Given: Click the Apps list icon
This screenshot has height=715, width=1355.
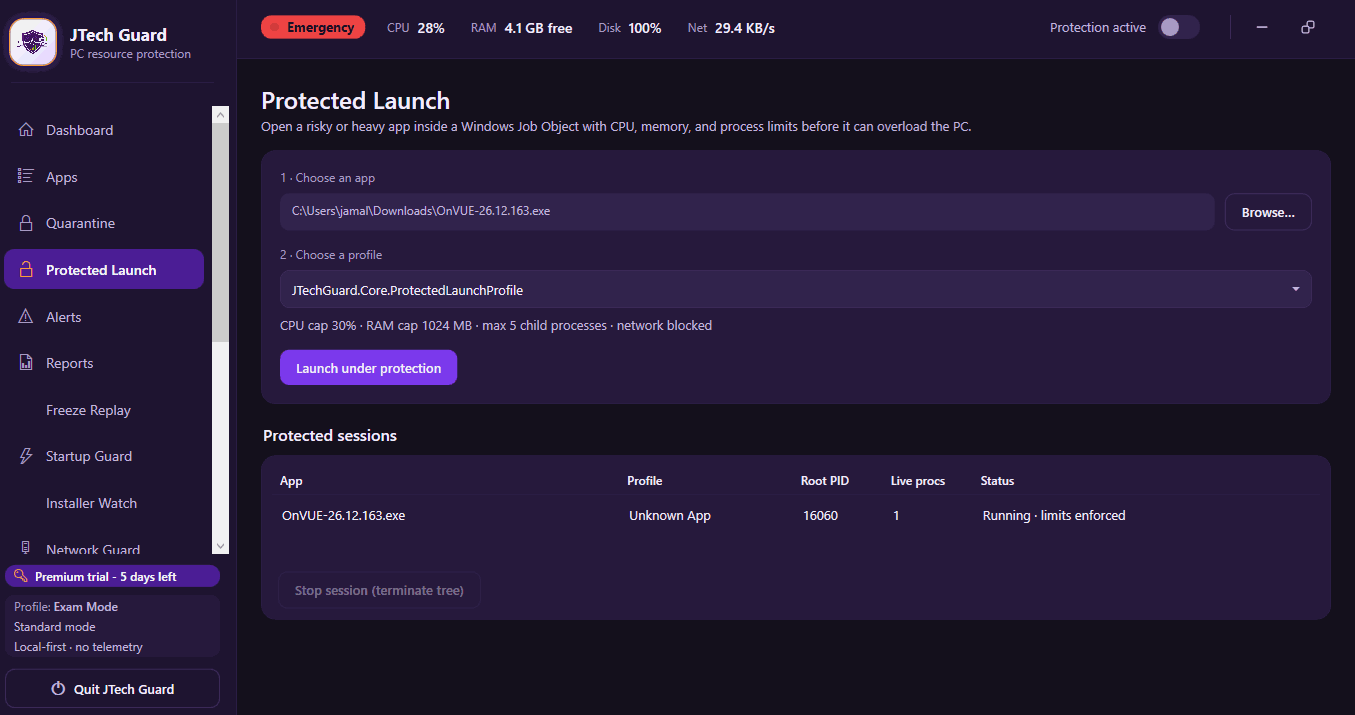Looking at the screenshot, I should click(26, 177).
